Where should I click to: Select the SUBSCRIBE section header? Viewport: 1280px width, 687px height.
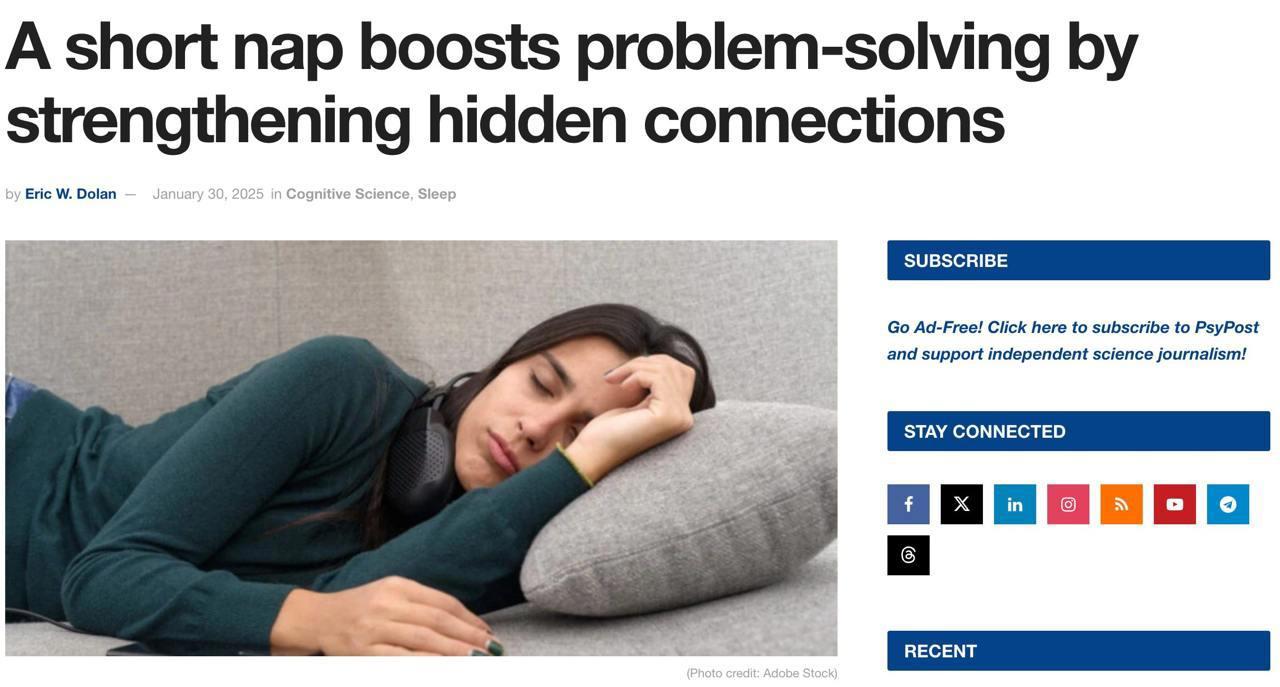click(1078, 260)
